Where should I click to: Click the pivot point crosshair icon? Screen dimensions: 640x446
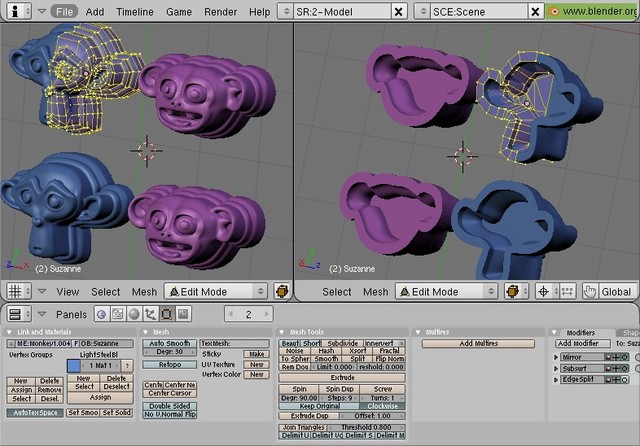pyautogui.click(x=544, y=291)
